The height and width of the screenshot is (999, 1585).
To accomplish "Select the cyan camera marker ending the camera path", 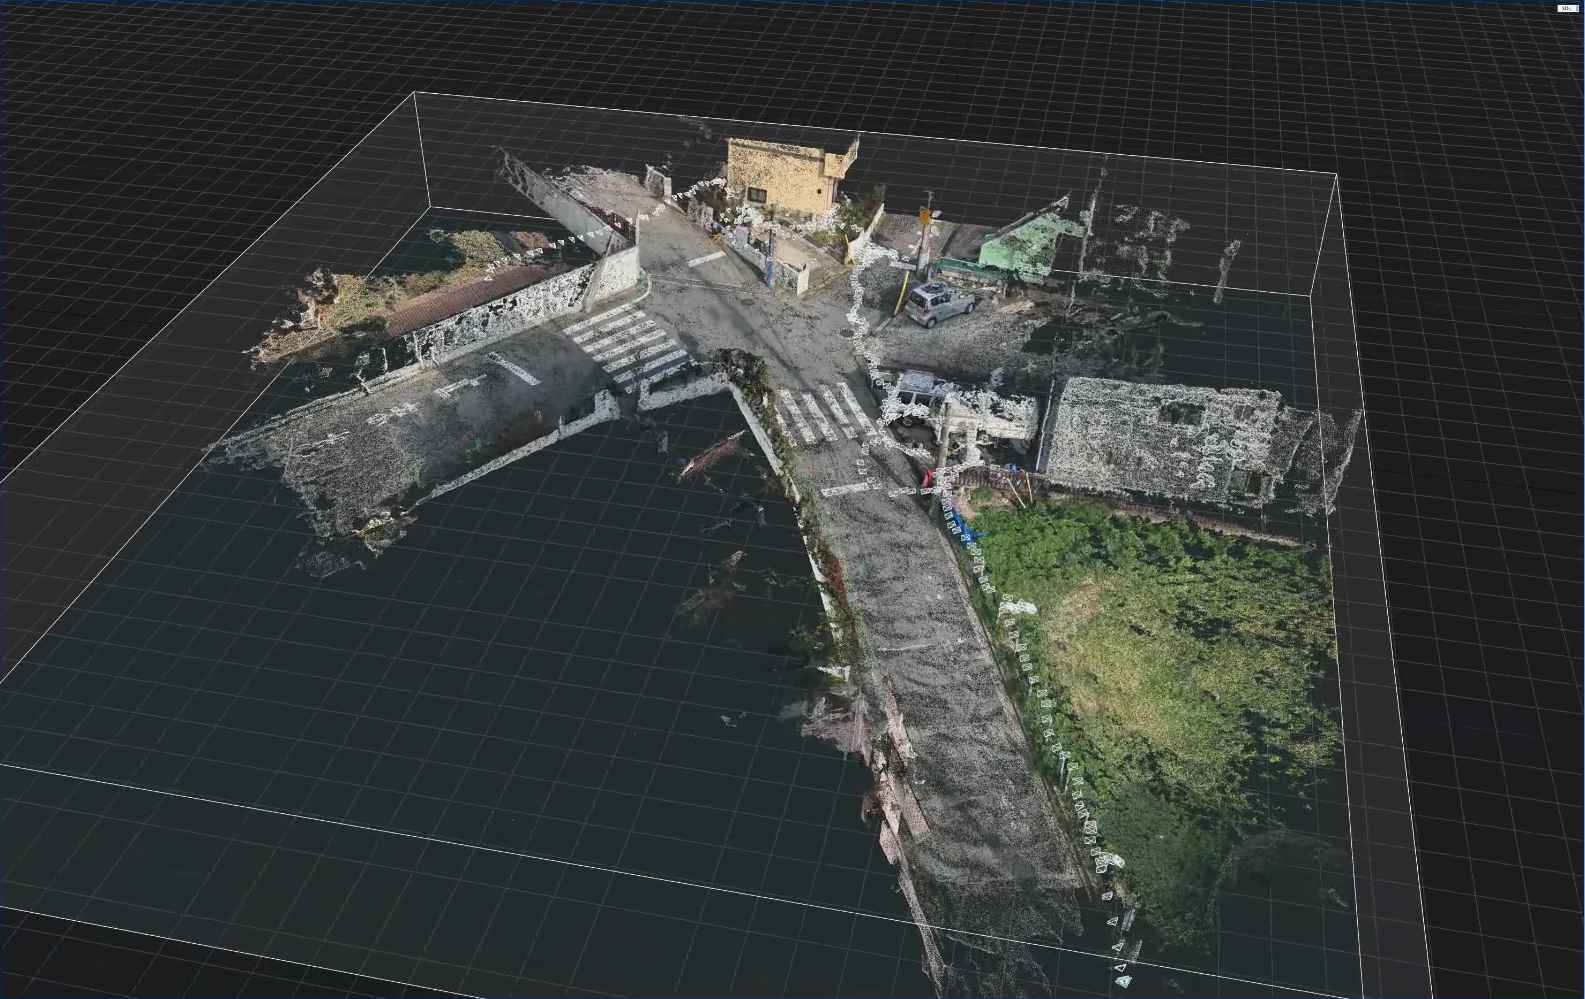I will pyautogui.click(x=1124, y=981).
